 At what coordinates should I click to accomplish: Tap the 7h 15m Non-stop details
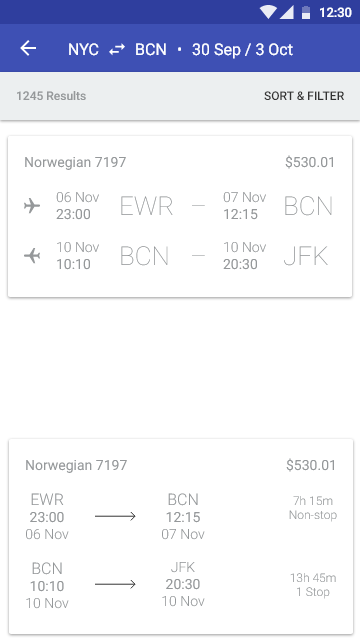point(313,508)
